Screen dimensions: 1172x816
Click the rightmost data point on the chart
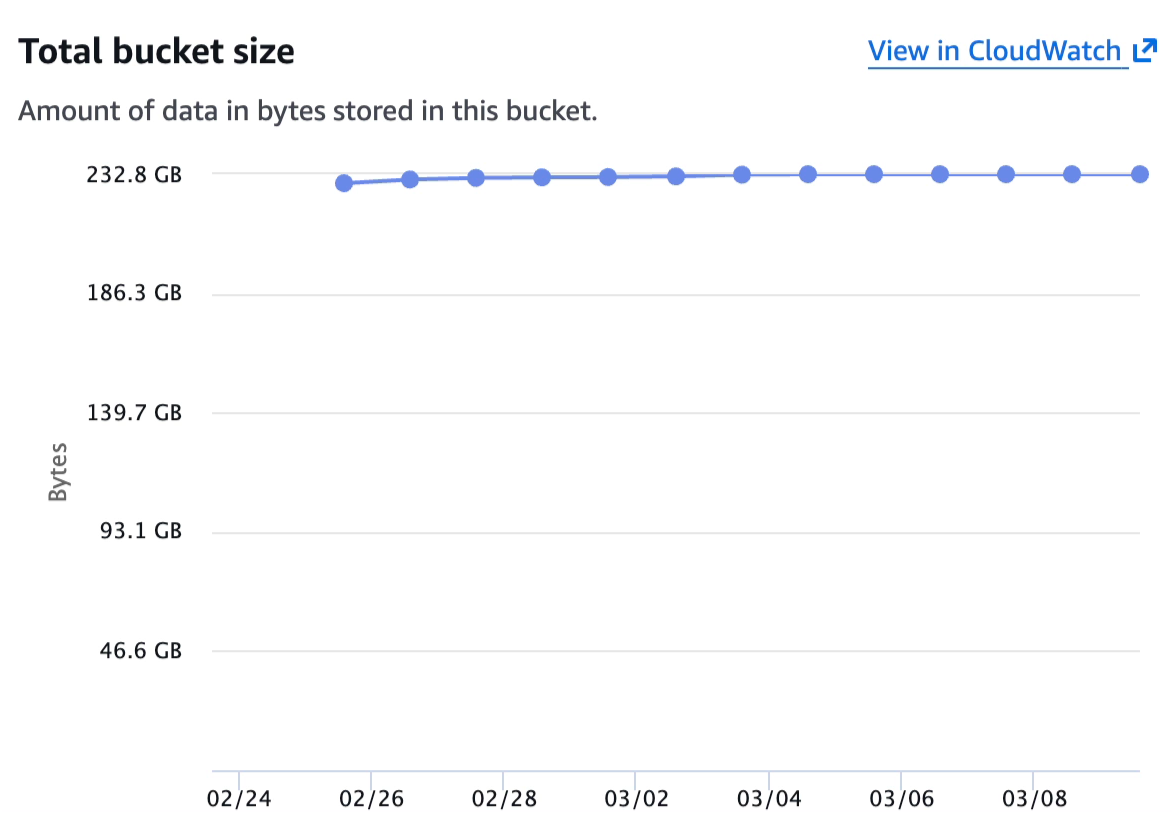click(1138, 174)
